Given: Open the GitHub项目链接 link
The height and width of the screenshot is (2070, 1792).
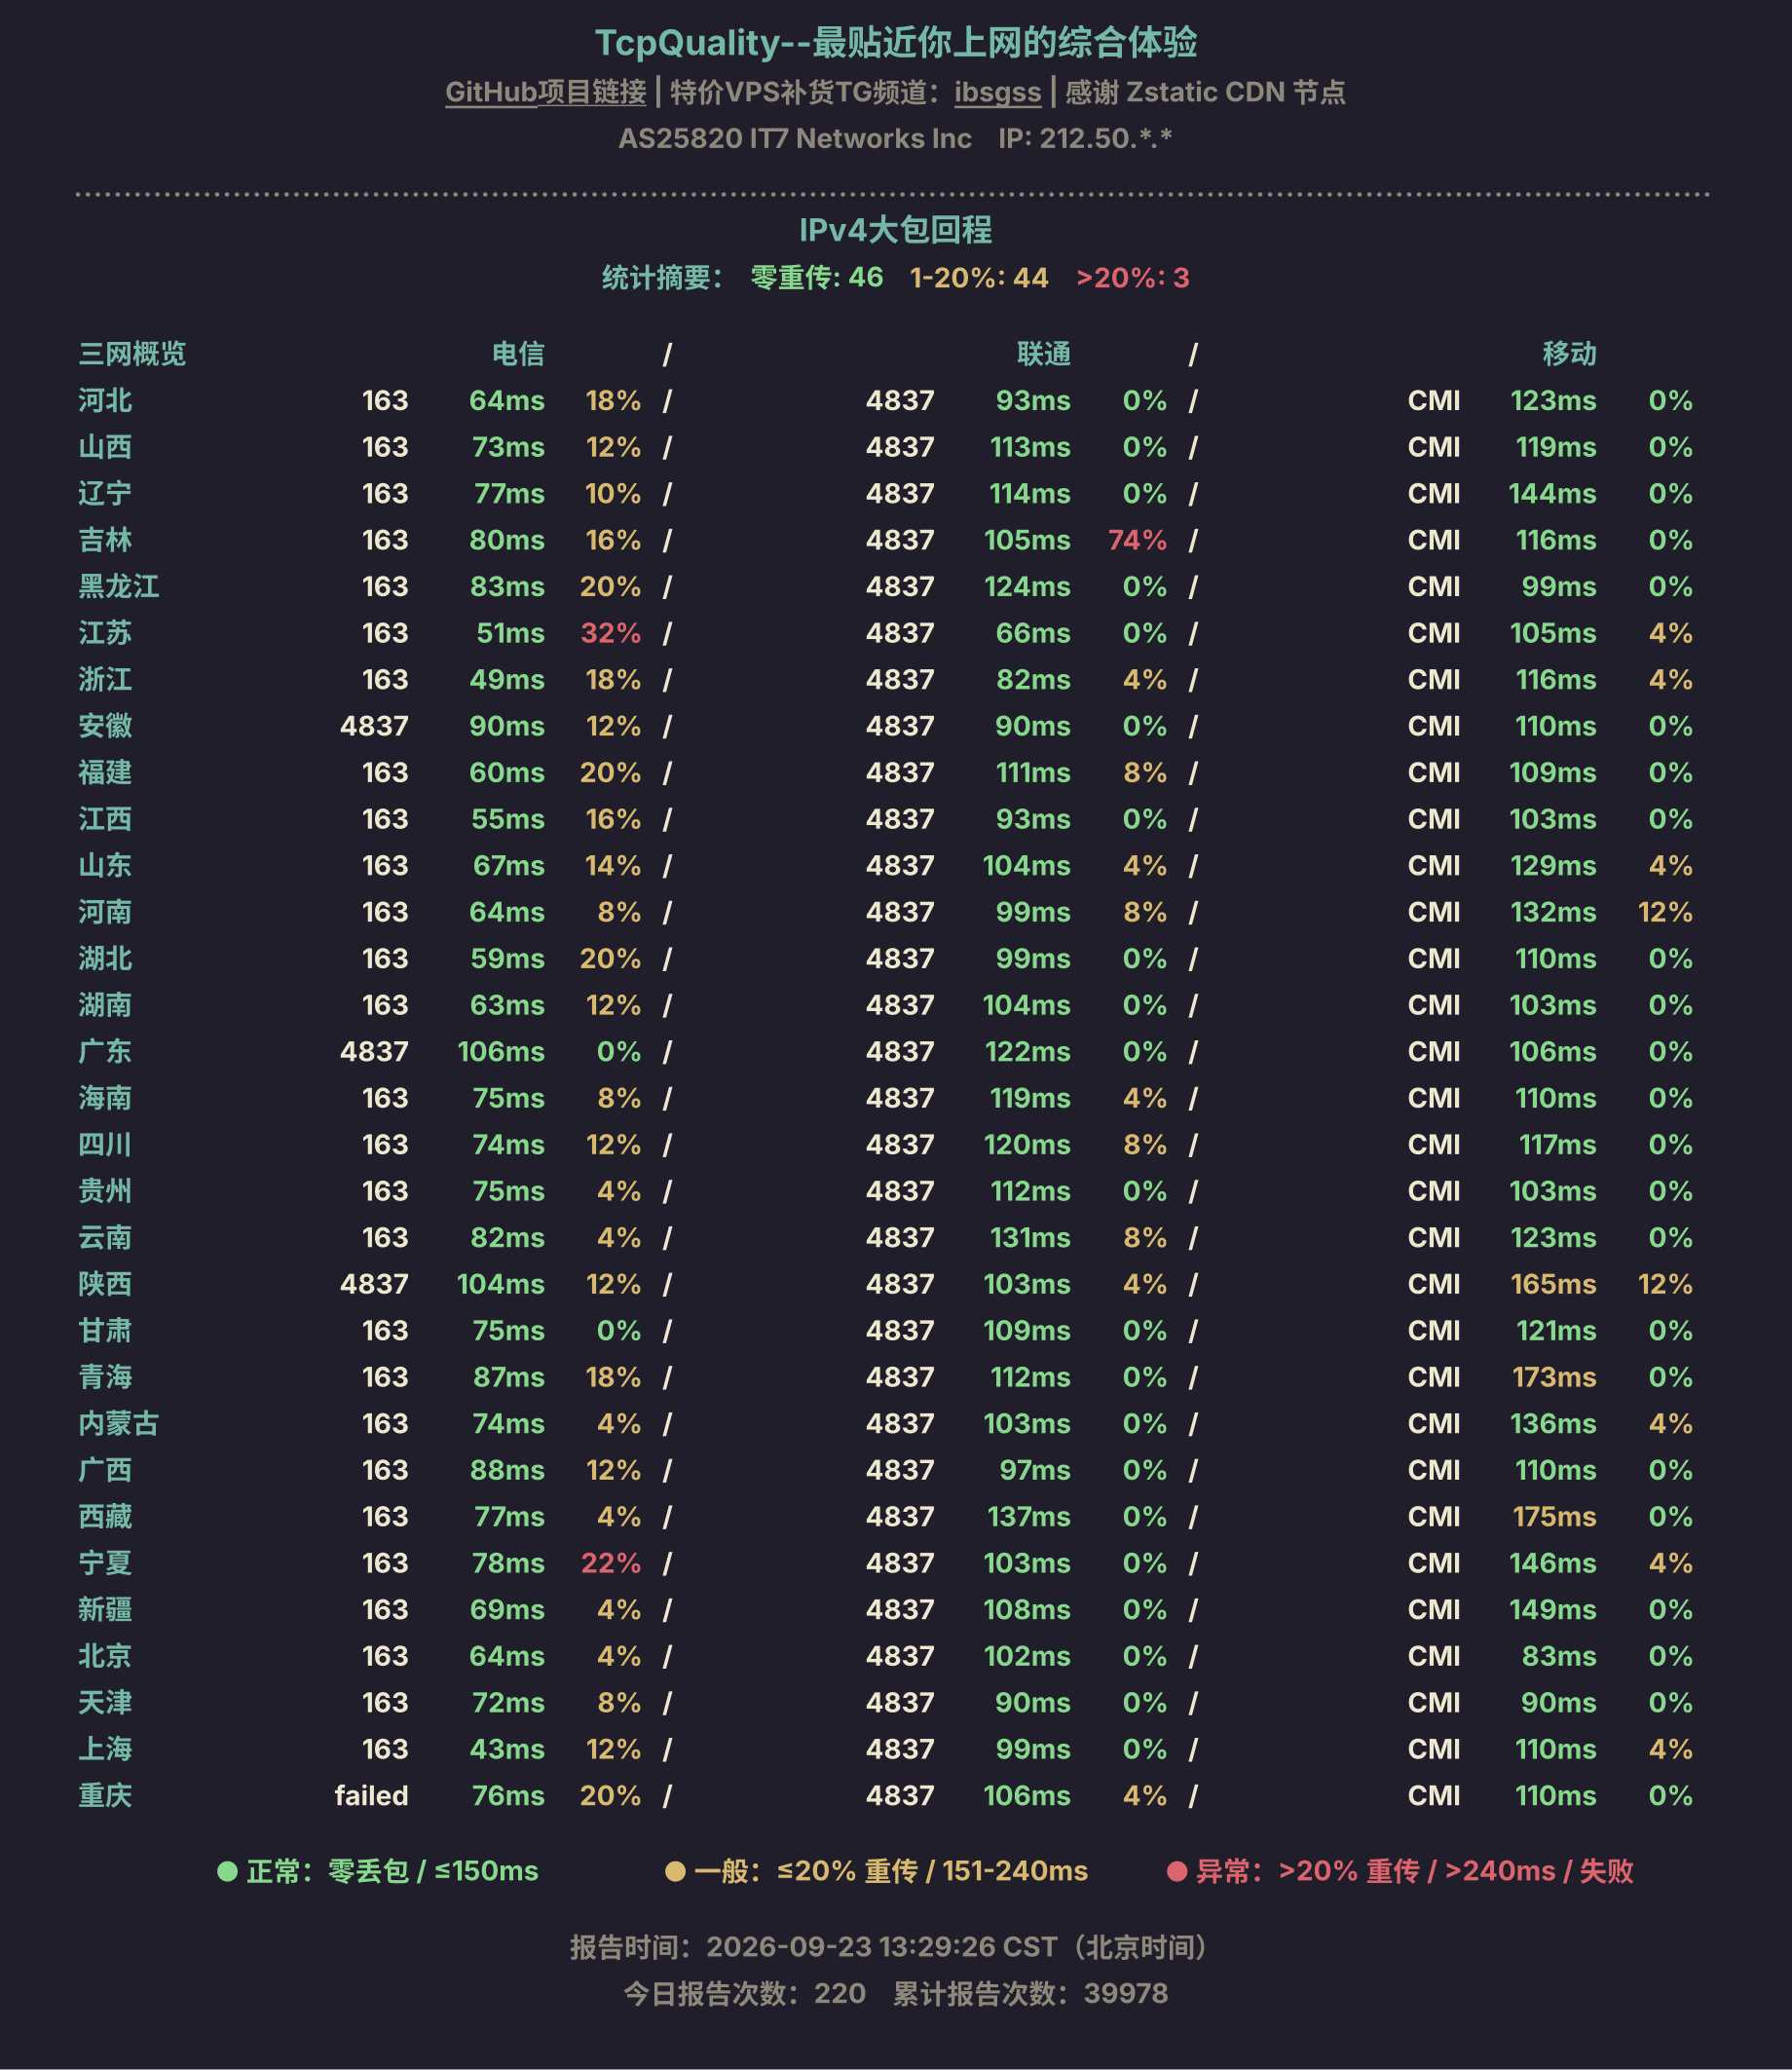Looking at the screenshot, I should click(545, 92).
